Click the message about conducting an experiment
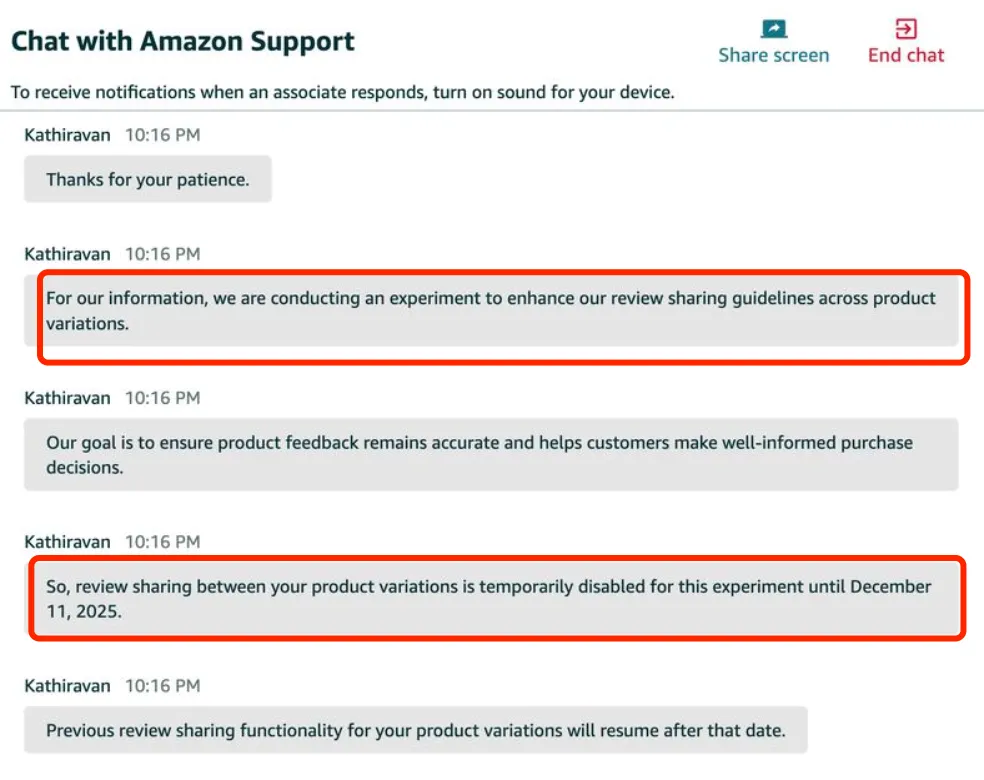This screenshot has height=780, width=984. (491, 311)
